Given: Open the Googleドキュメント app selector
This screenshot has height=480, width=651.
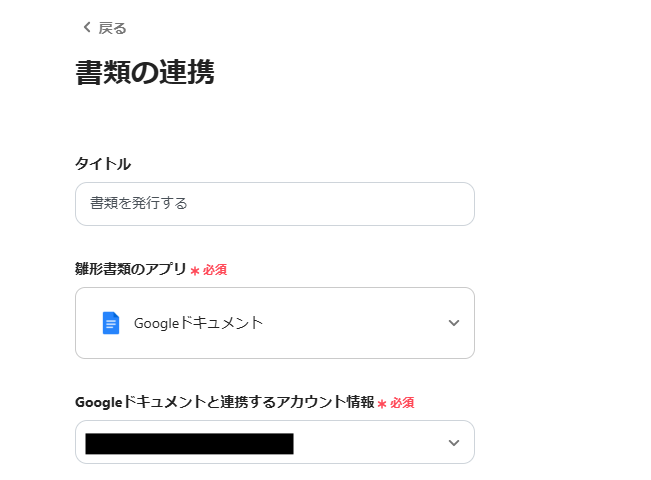Looking at the screenshot, I should [x=274, y=323].
